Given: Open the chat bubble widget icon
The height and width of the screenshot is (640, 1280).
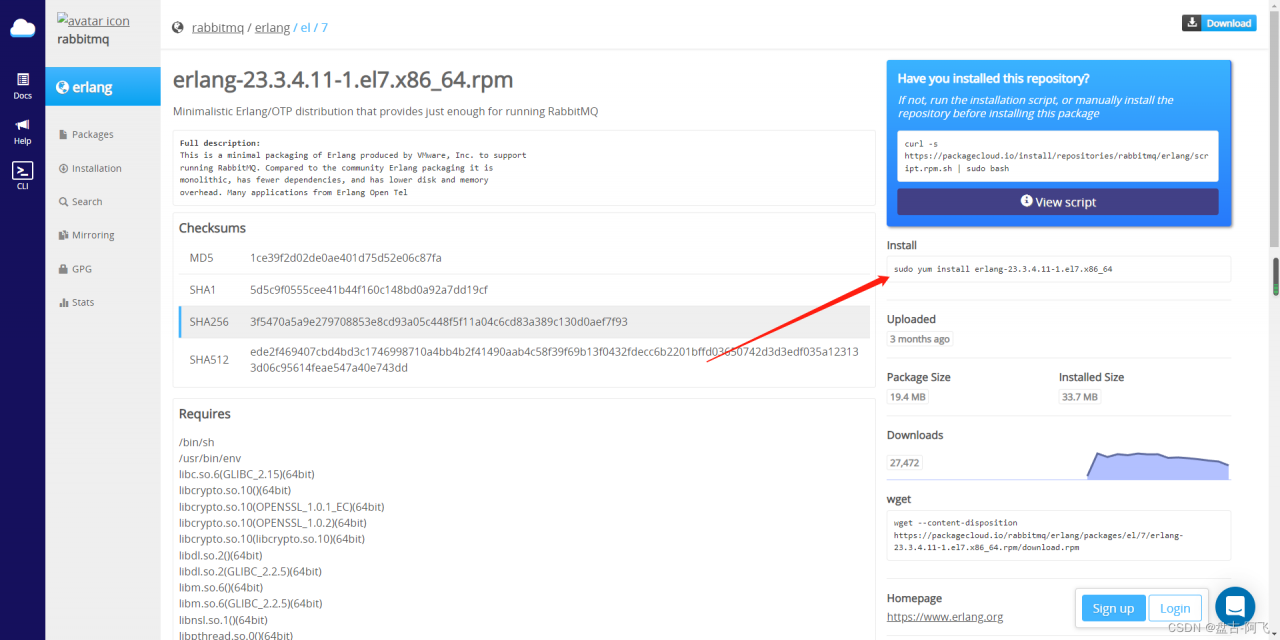Looking at the screenshot, I should click(1235, 606).
